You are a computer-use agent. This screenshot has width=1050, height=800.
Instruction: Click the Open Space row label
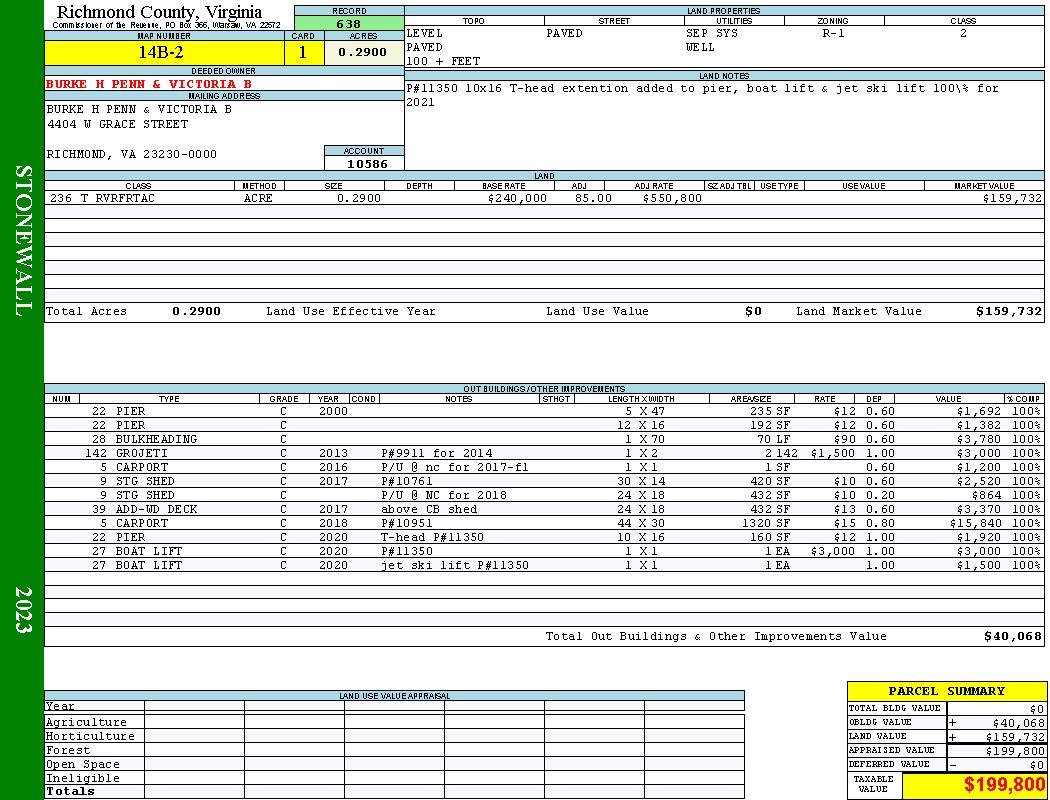coord(82,765)
